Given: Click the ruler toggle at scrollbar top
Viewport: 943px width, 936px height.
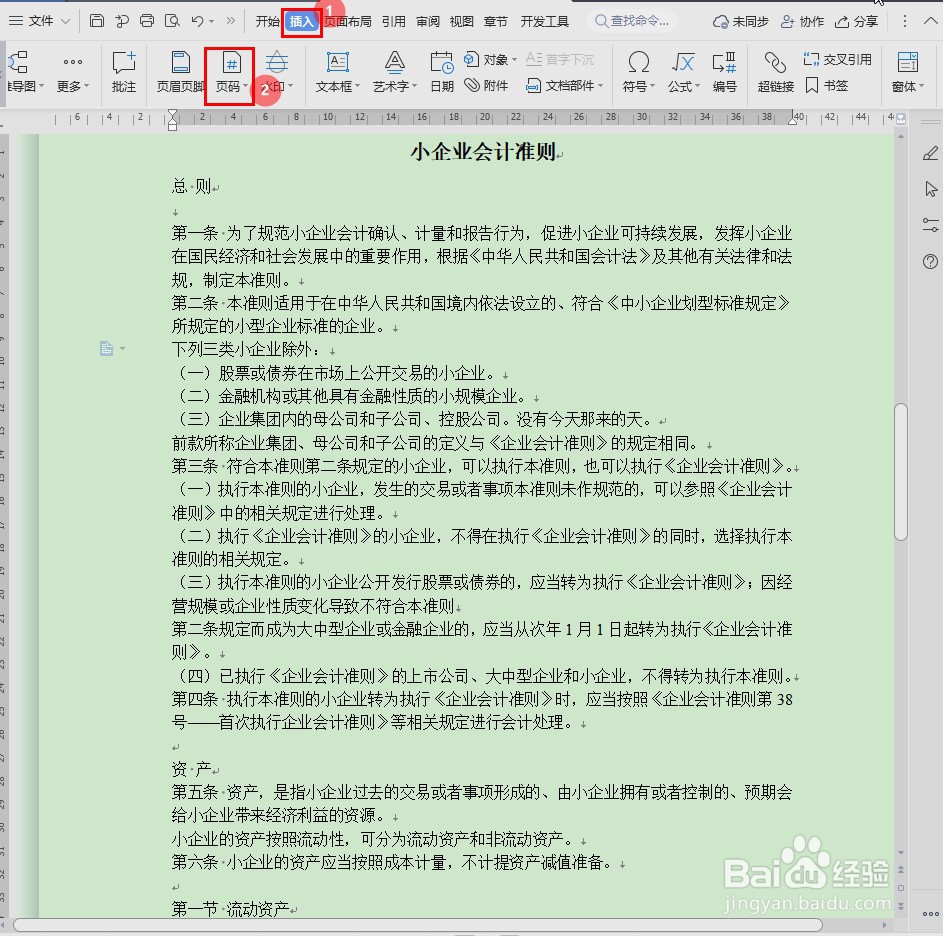Looking at the screenshot, I should (x=901, y=119).
